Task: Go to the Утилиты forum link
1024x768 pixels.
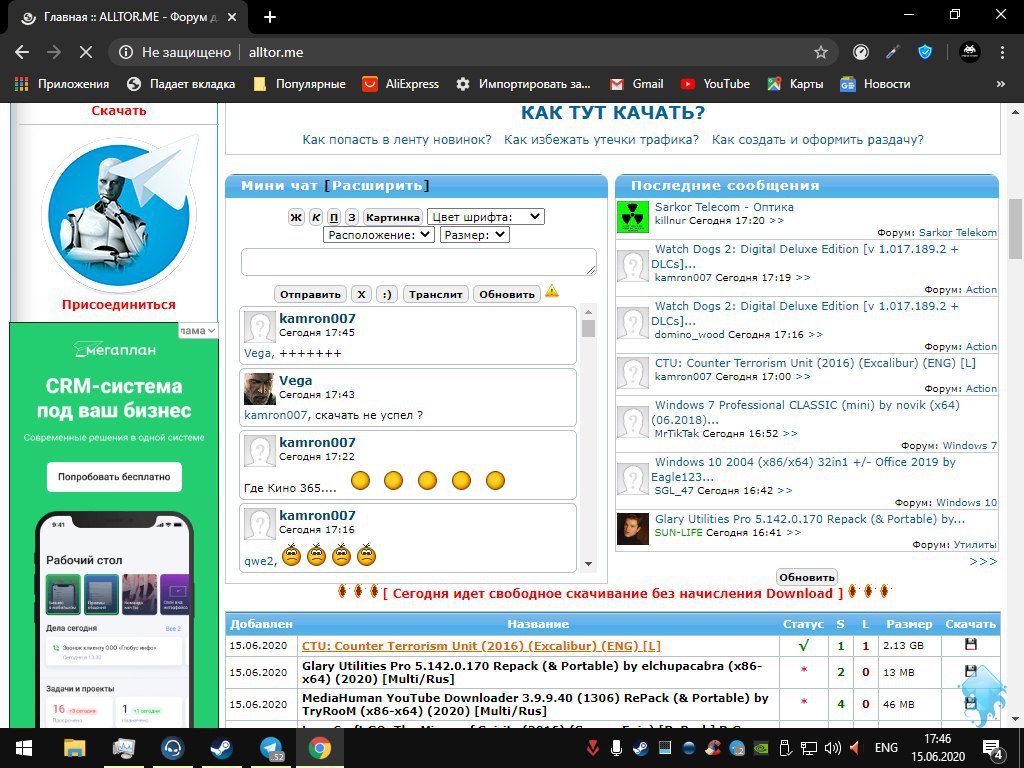Action: click(x=975, y=545)
